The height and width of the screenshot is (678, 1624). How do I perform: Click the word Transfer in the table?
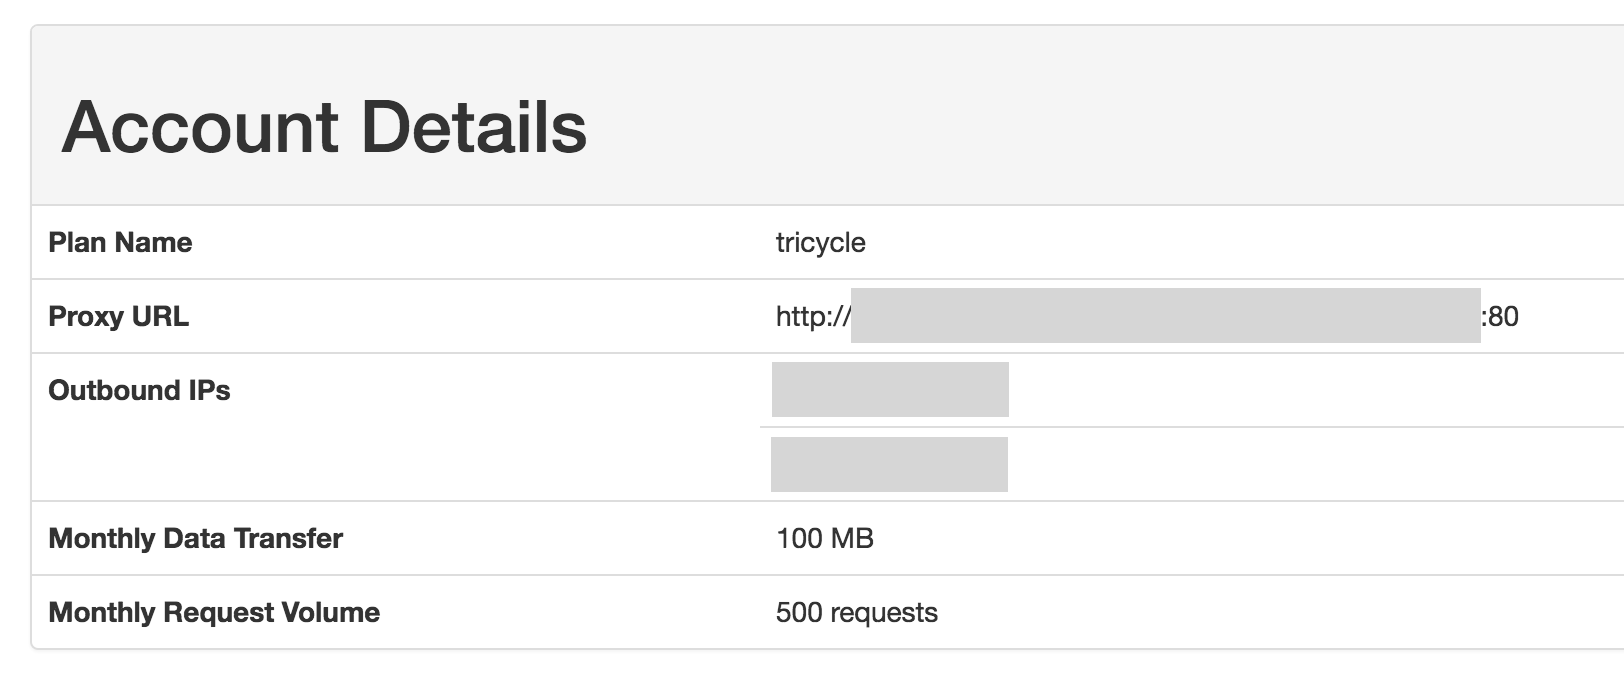point(288,539)
